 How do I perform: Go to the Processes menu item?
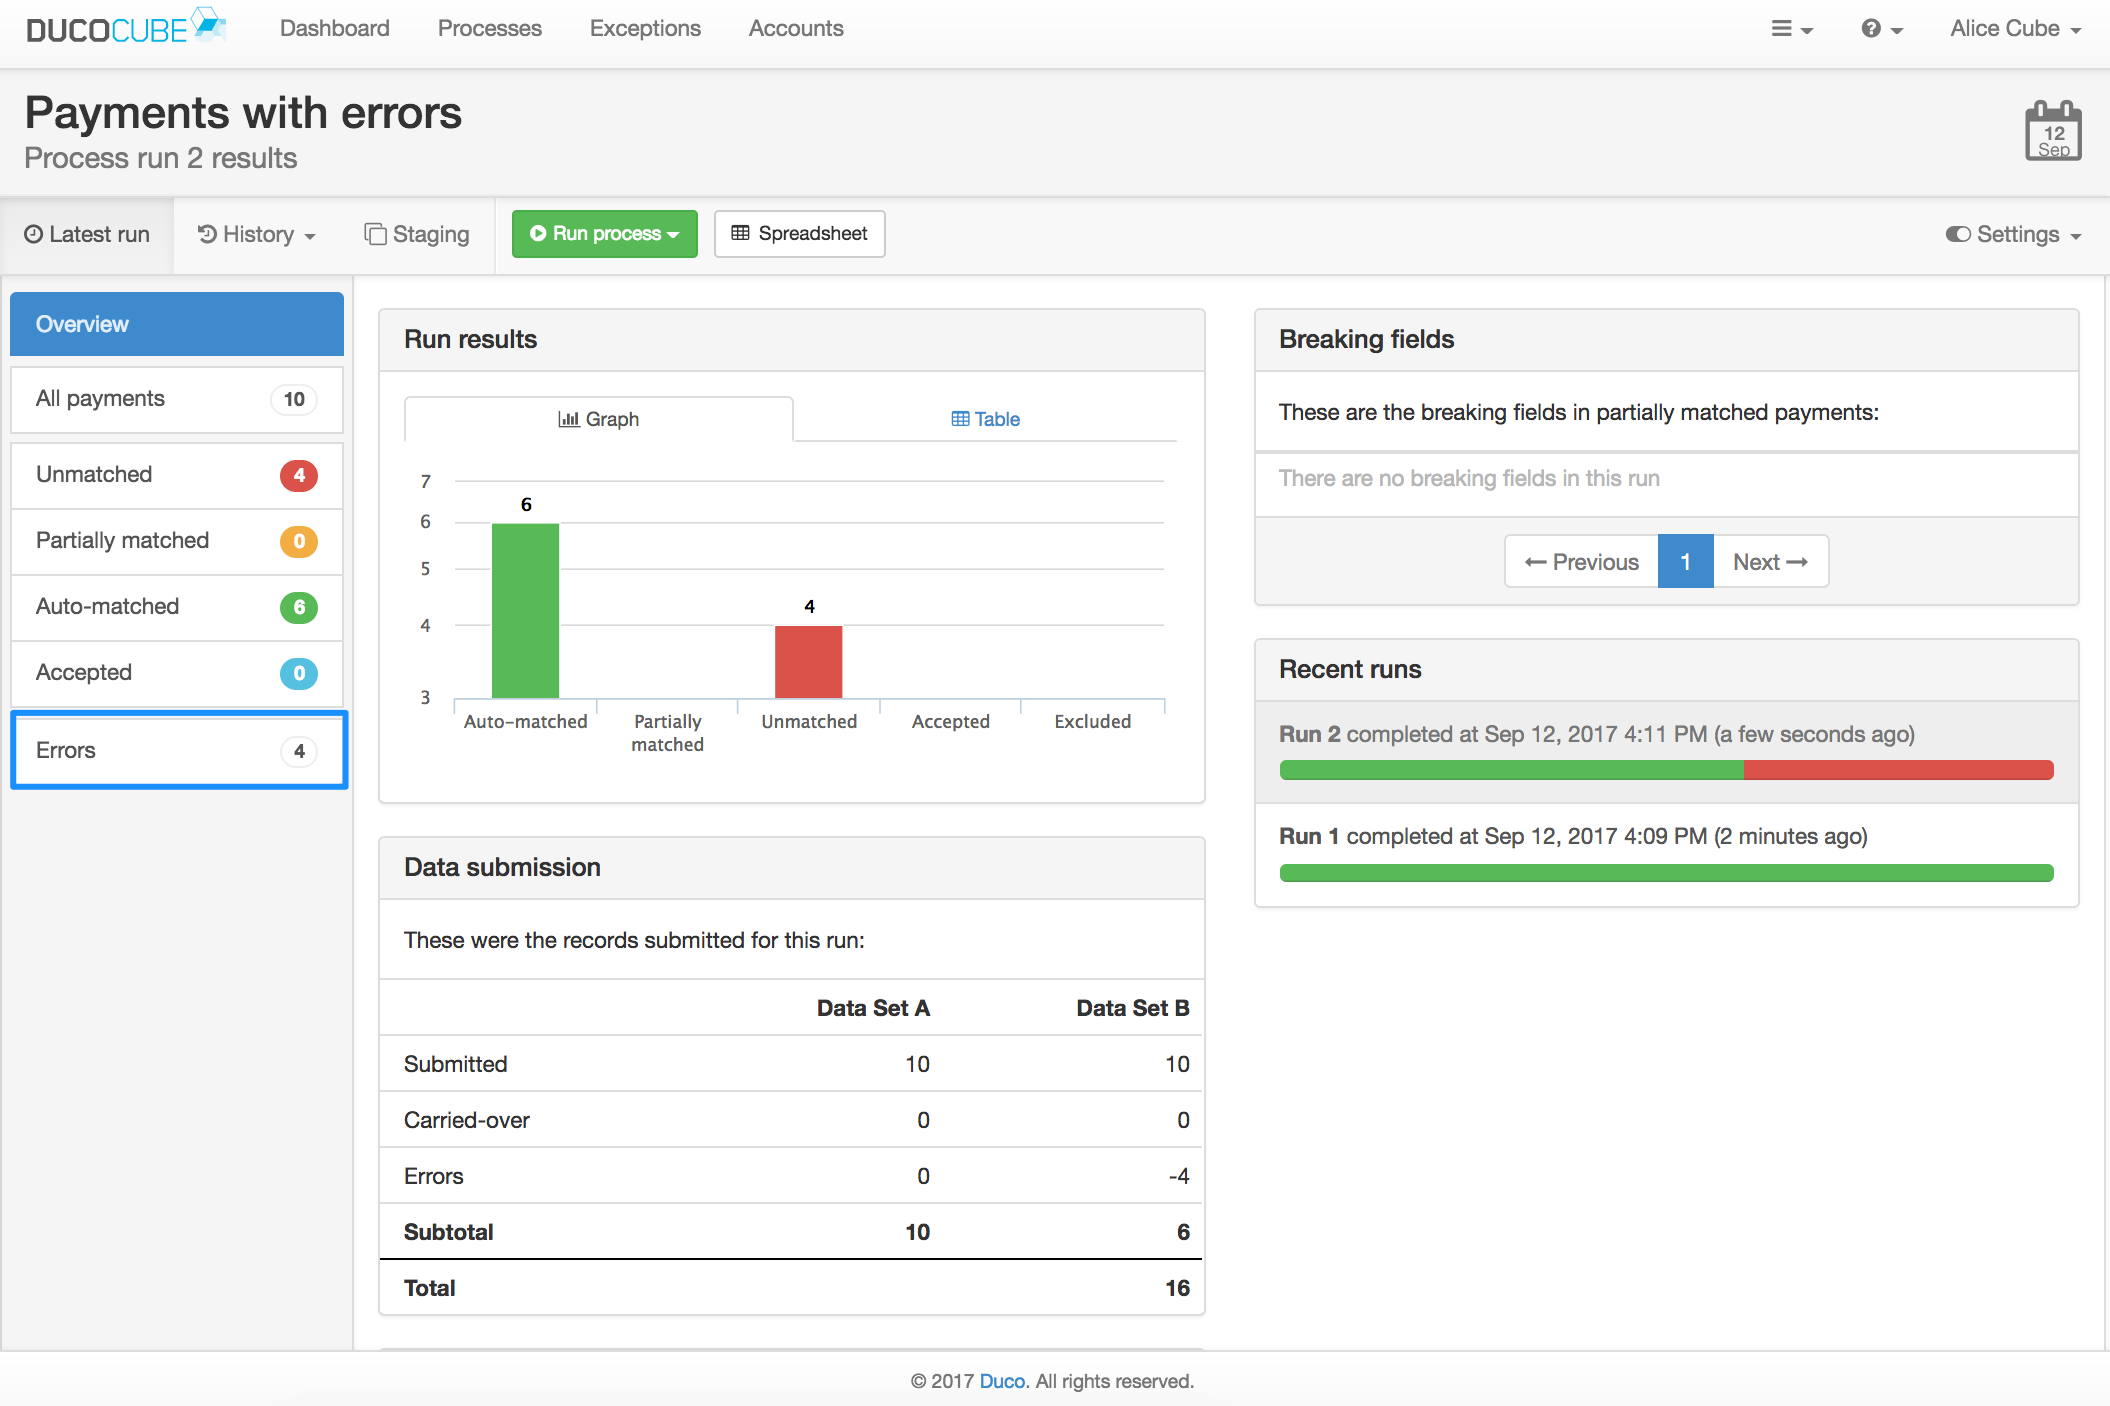click(x=489, y=29)
